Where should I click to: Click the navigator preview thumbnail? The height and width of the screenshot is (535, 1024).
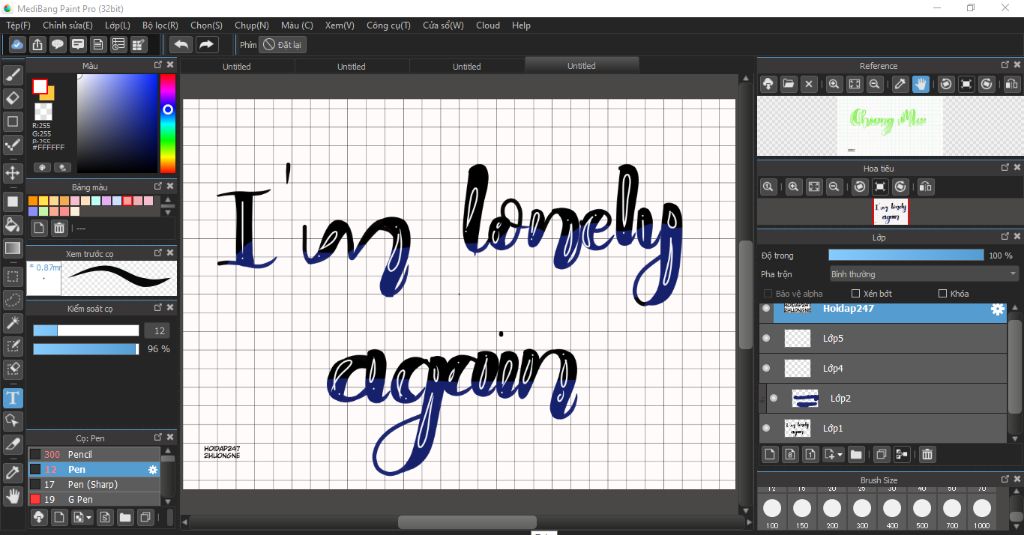pyautogui.click(x=890, y=212)
